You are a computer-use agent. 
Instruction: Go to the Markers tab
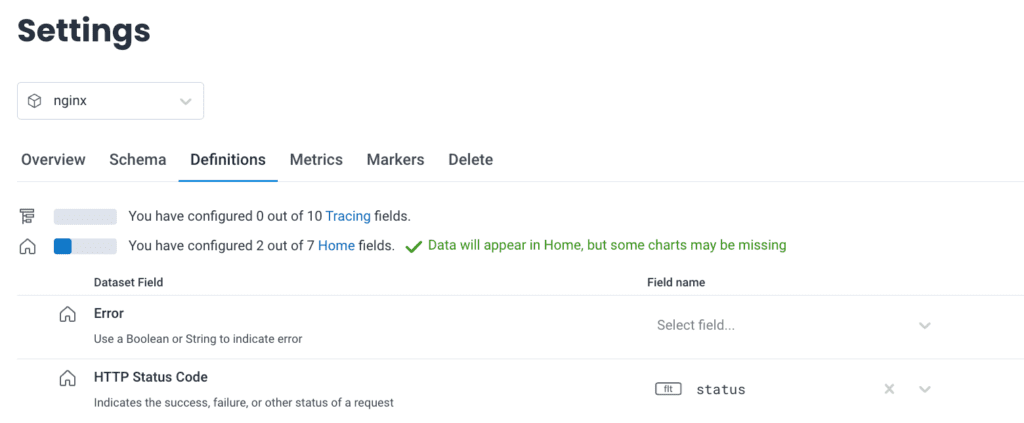[395, 160]
